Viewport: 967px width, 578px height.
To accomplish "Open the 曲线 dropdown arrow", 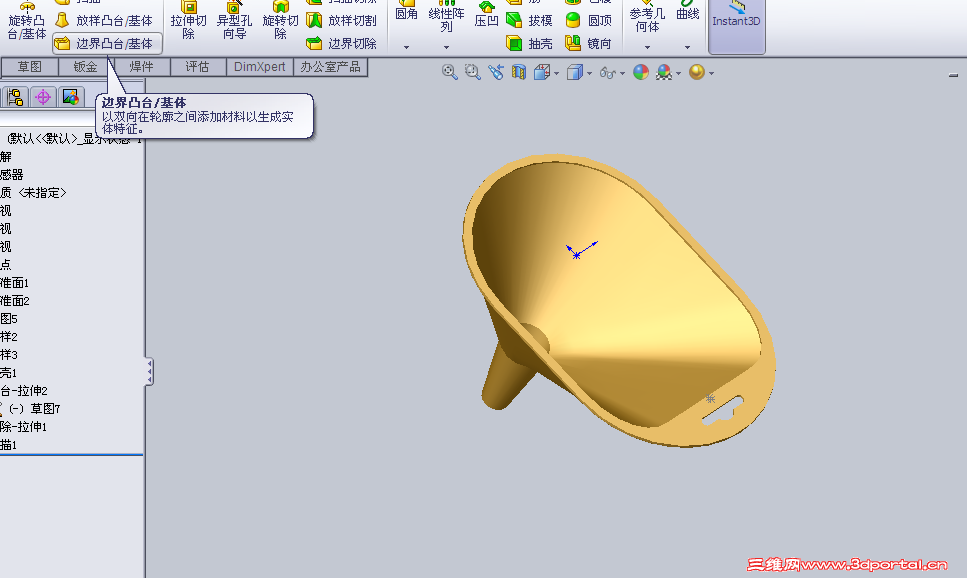I will click(x=687, y=47).
